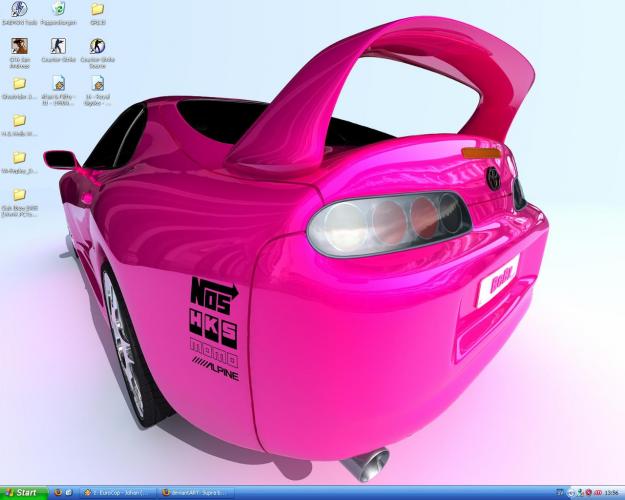
Task: Click the second Quick Launch icon
Action: (70, 492)
